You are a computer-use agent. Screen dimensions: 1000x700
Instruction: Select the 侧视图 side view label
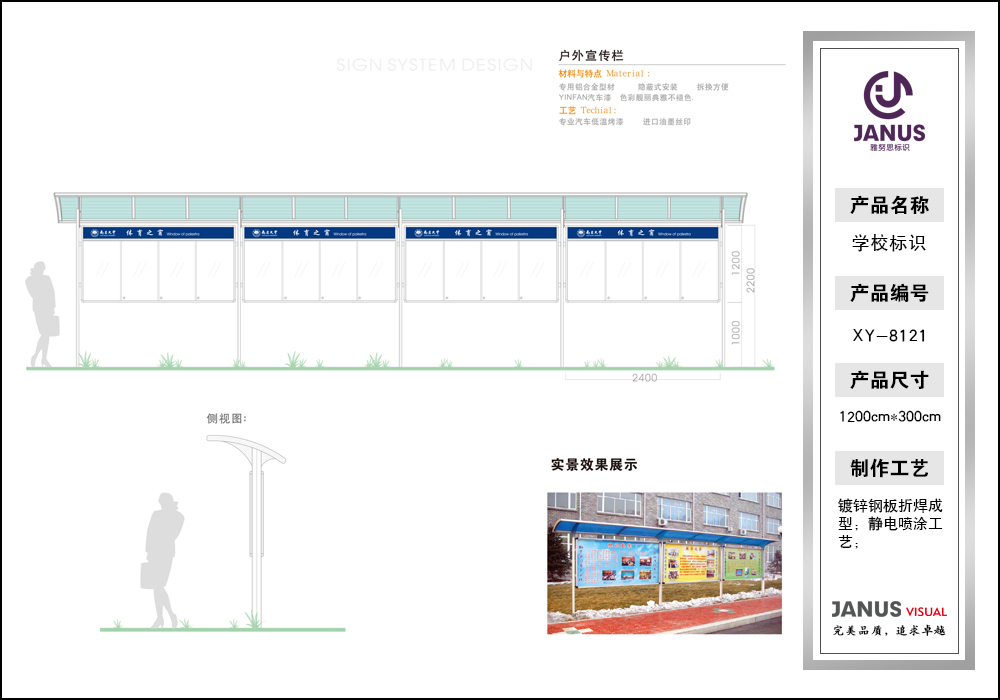226,418
